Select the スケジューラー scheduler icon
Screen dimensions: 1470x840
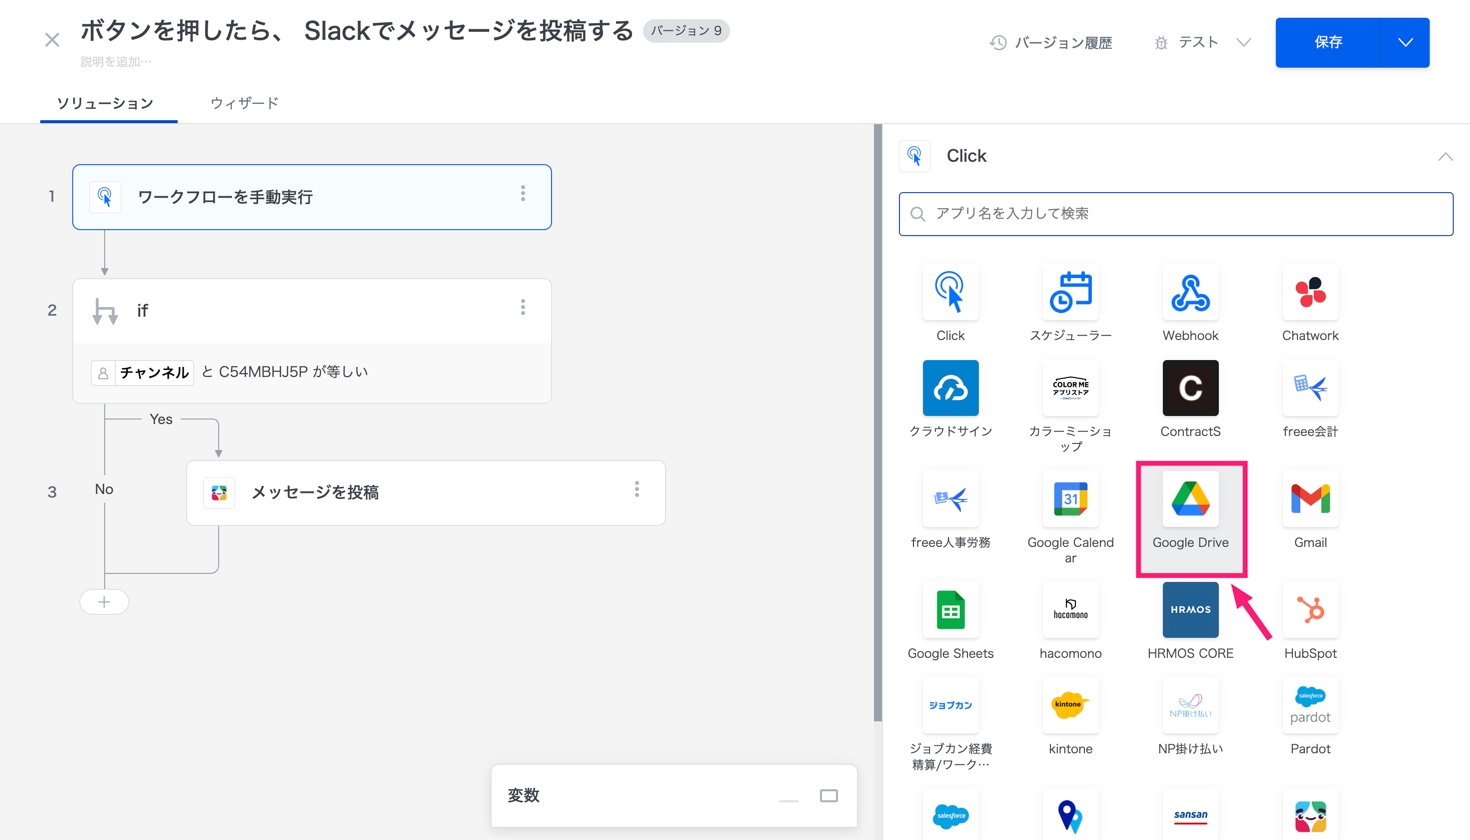[1070, 293]
